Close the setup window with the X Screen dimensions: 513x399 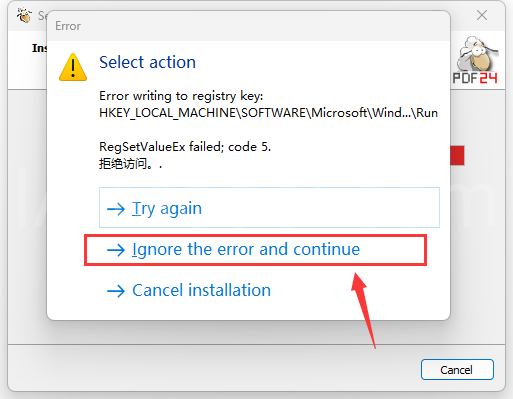pyautogui.click(x=482, y=15)
